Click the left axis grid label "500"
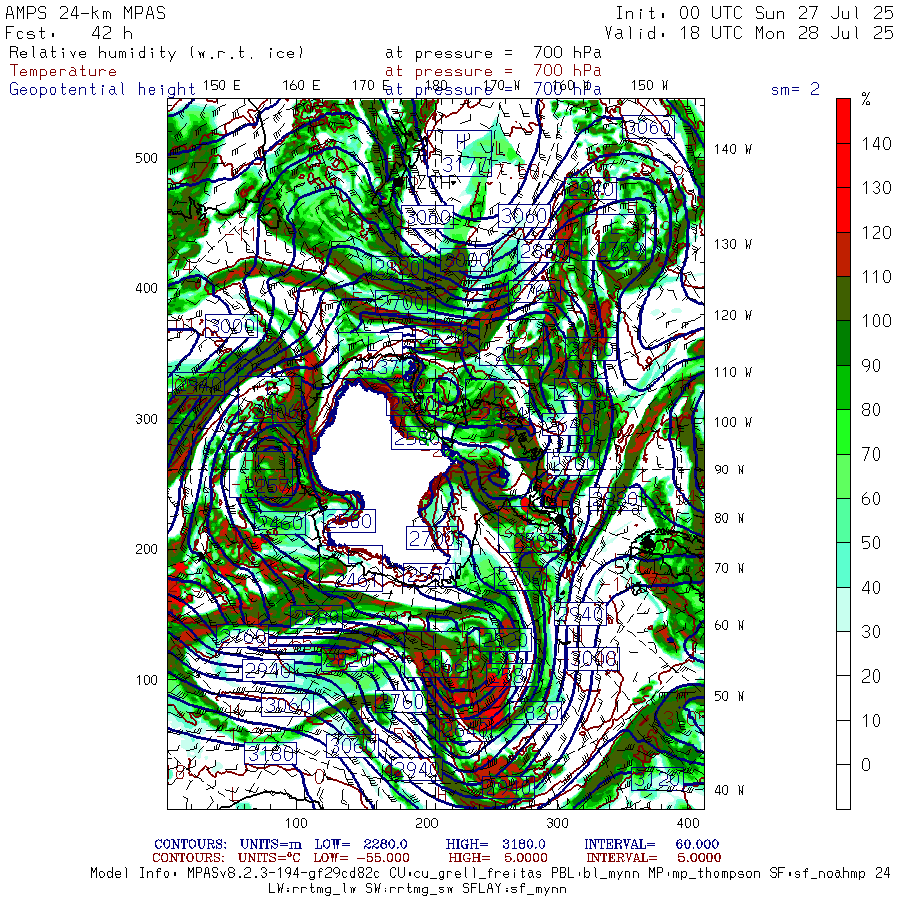This screenshot has height=900, width=900. click(146, 158)
